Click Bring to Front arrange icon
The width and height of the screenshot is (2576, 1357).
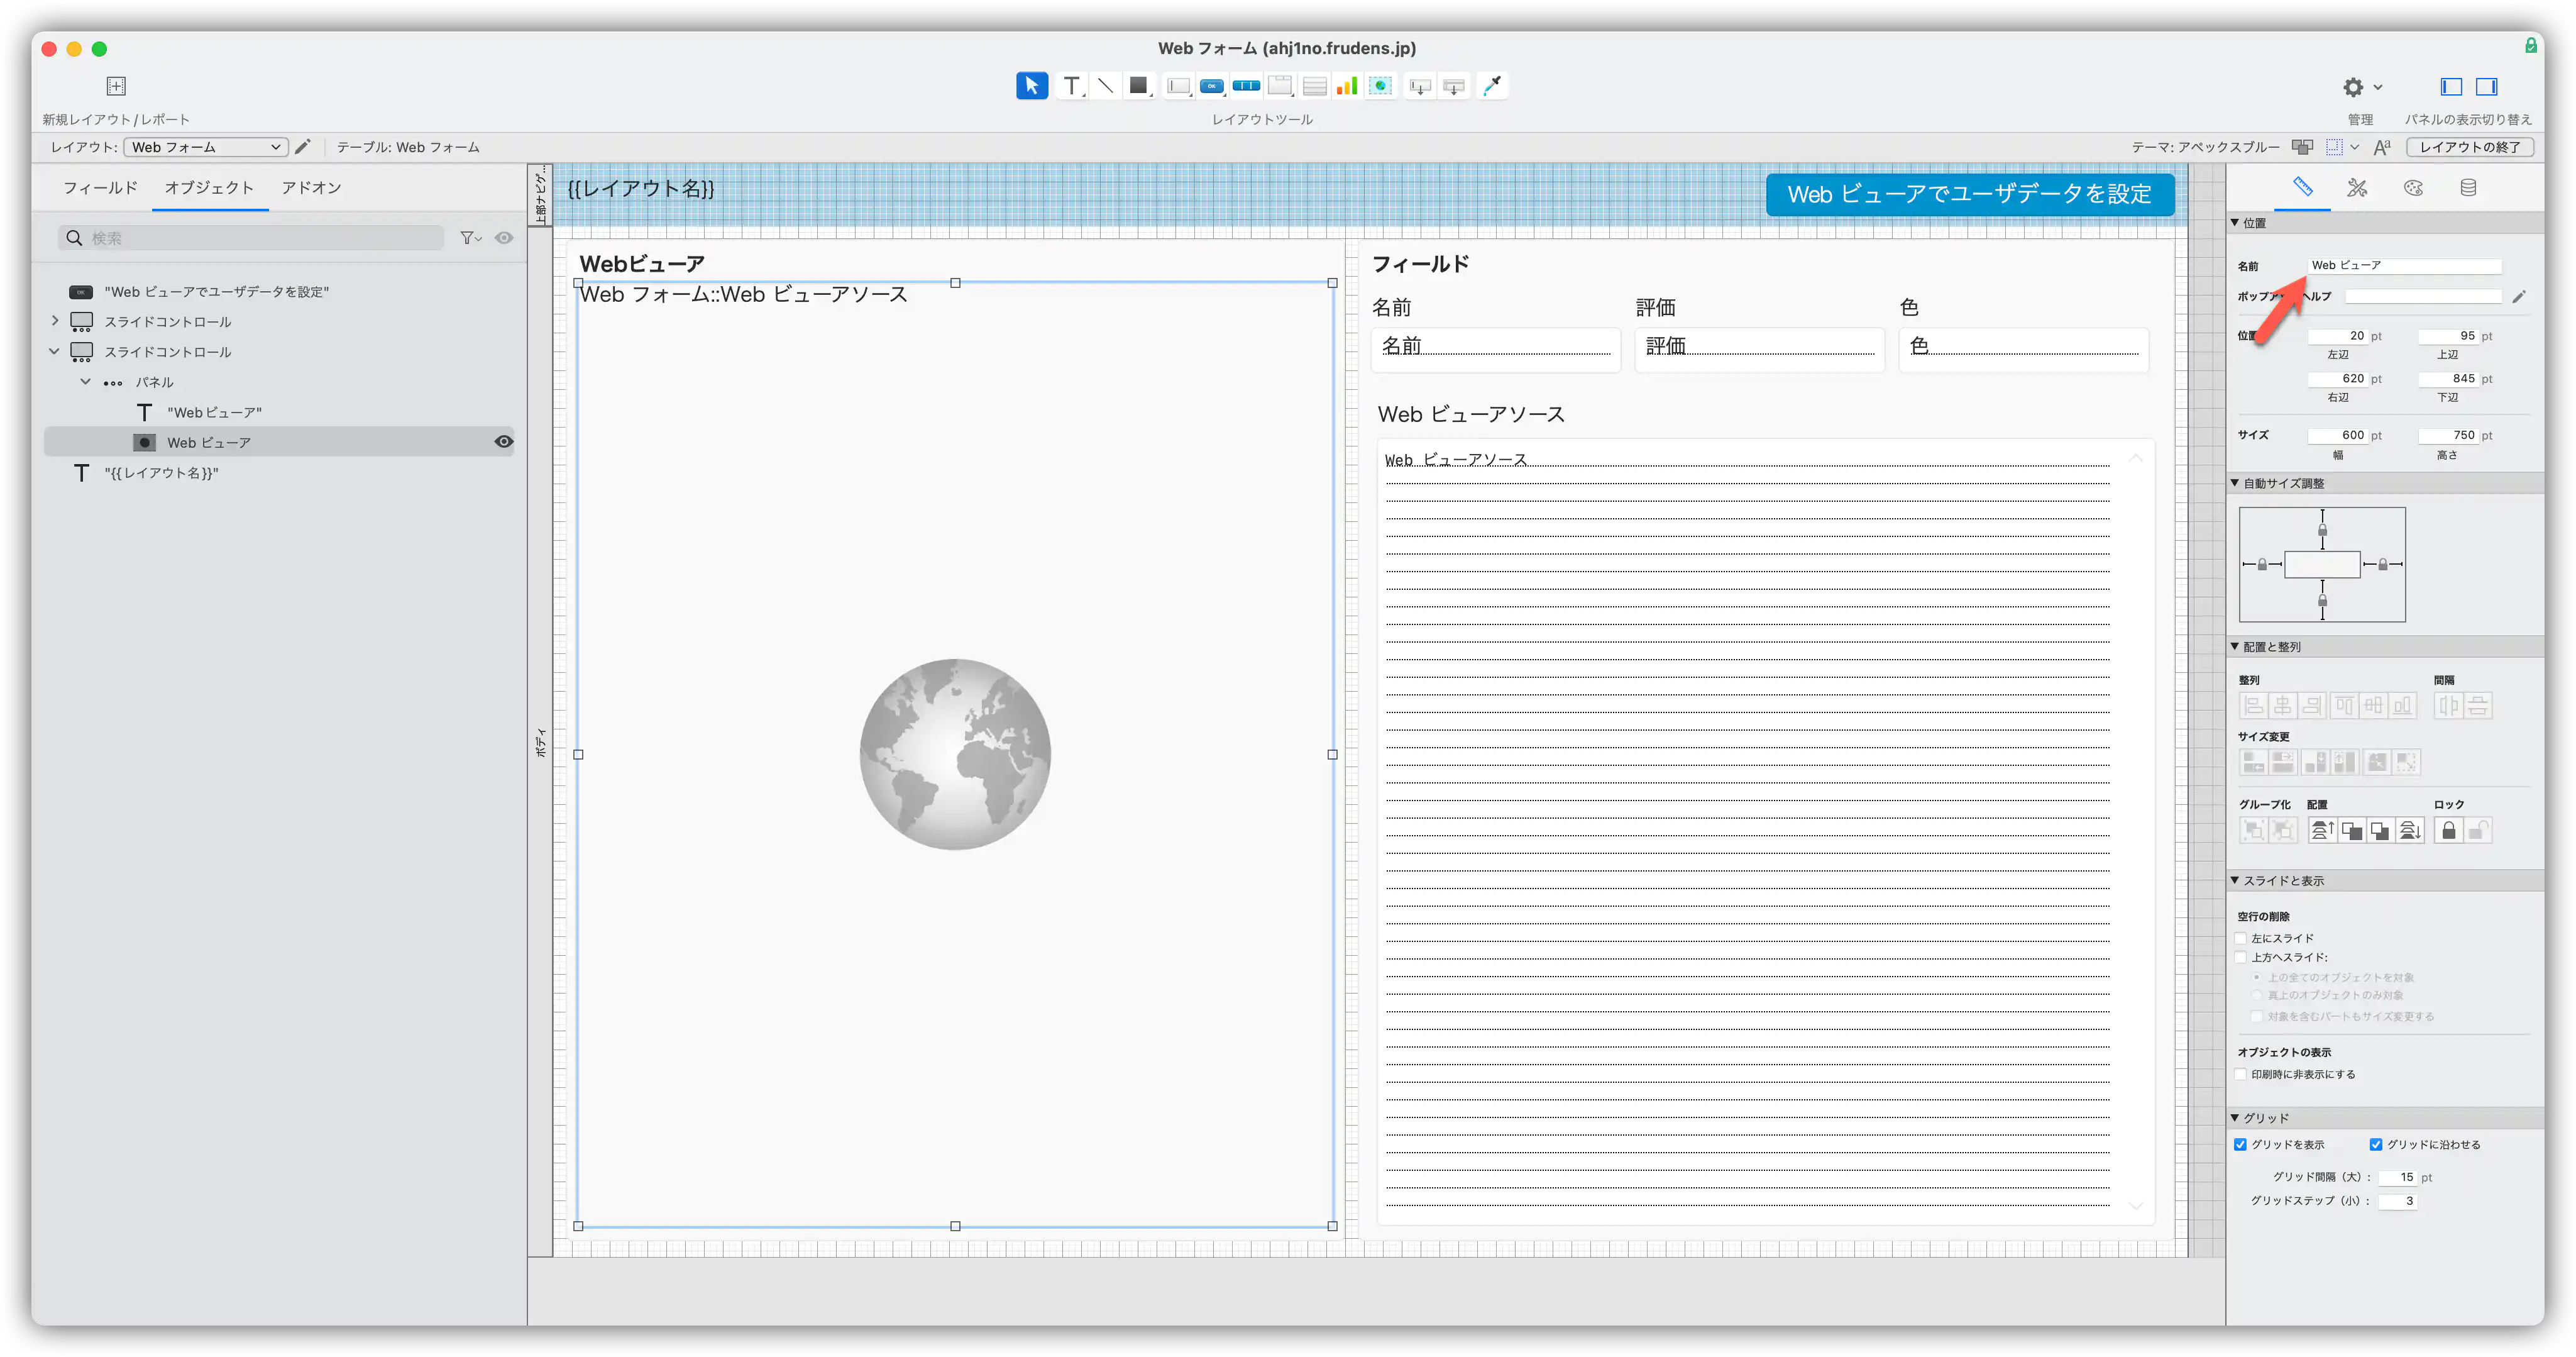pos(2322,830)
